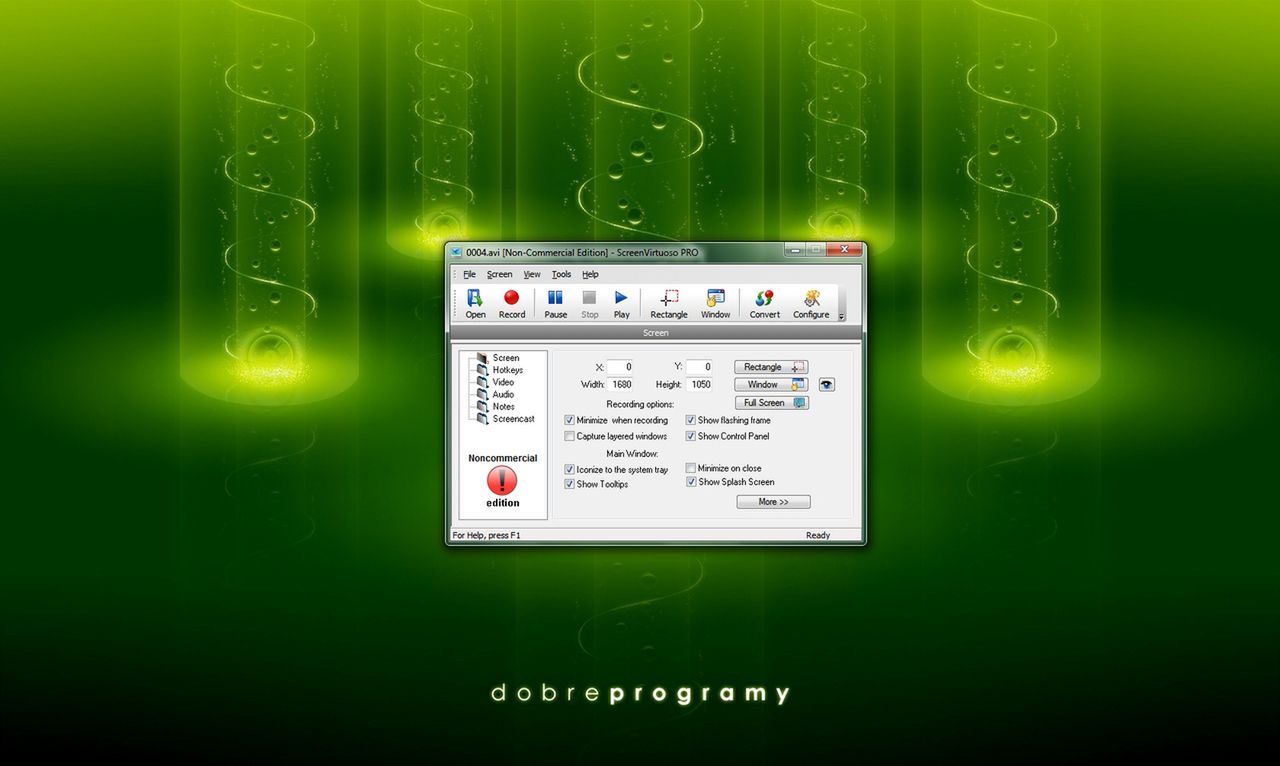Click 'For Help, press F1' status text

tap(487, 535)
